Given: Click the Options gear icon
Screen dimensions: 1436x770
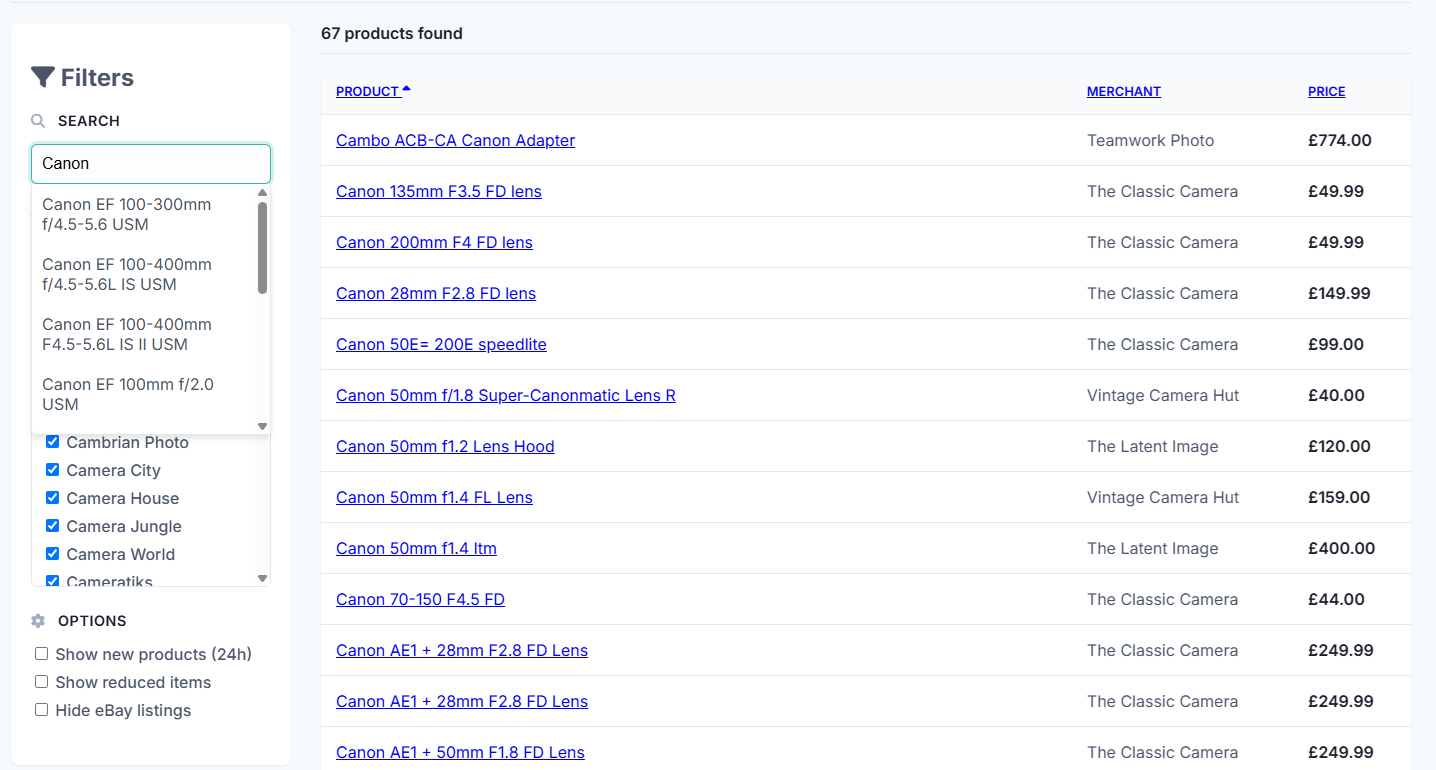Looking at the screenshot, I should coord(38,621).
